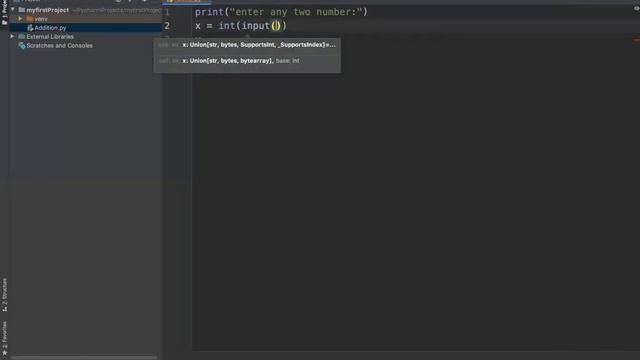Expand the External Libraries arrow
This screenshot has width=640, height=360.
13,36
